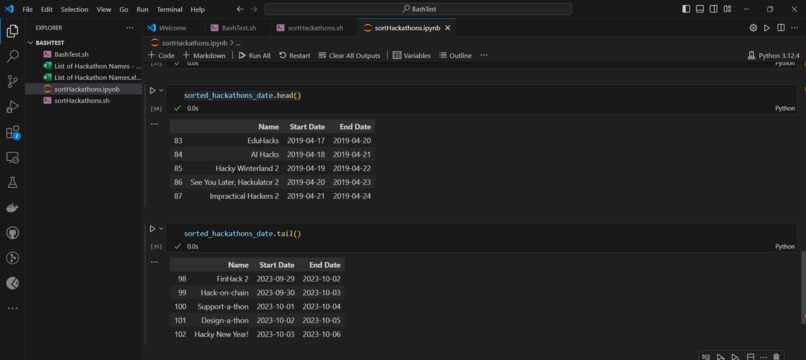Open the Search view in activity bar
The width and height of the screenshot is (806, 360).
coord(12,56)
